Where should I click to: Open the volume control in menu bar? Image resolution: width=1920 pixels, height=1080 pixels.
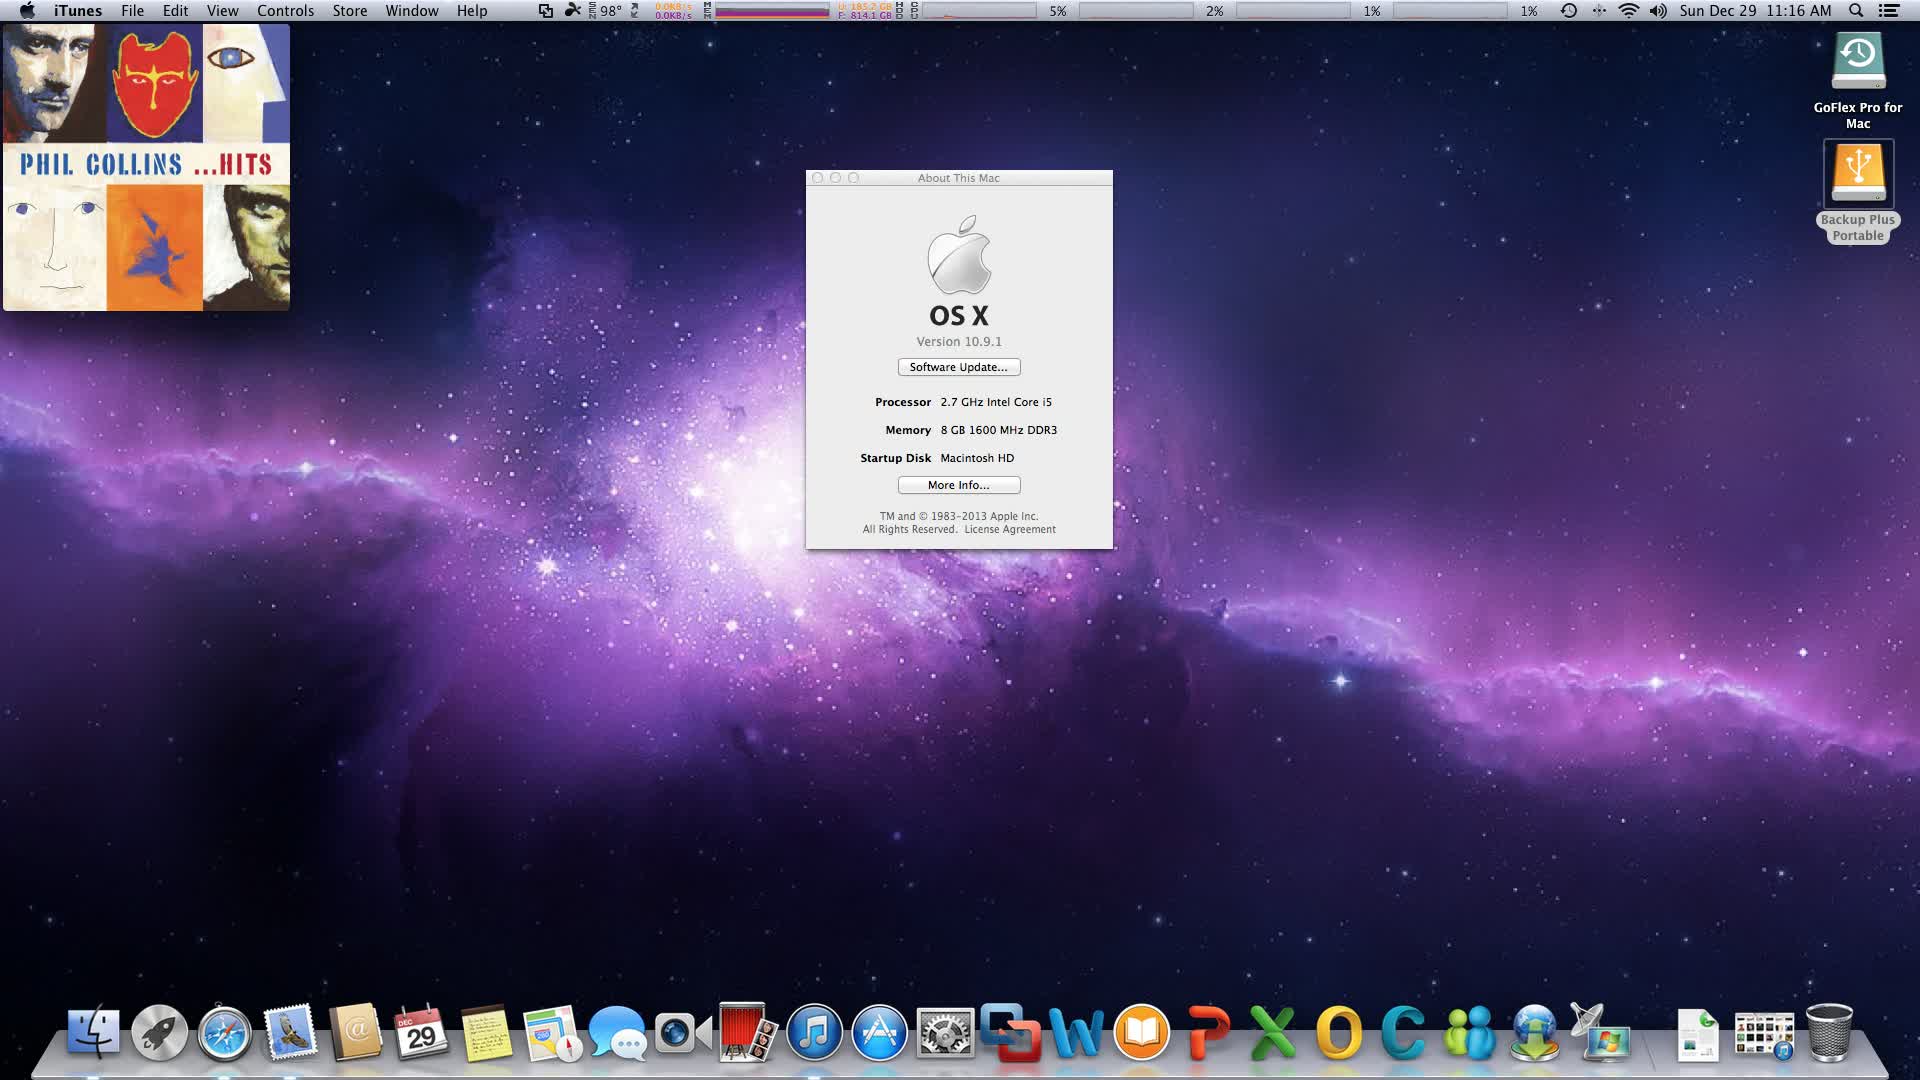(x=1658, y=11)
